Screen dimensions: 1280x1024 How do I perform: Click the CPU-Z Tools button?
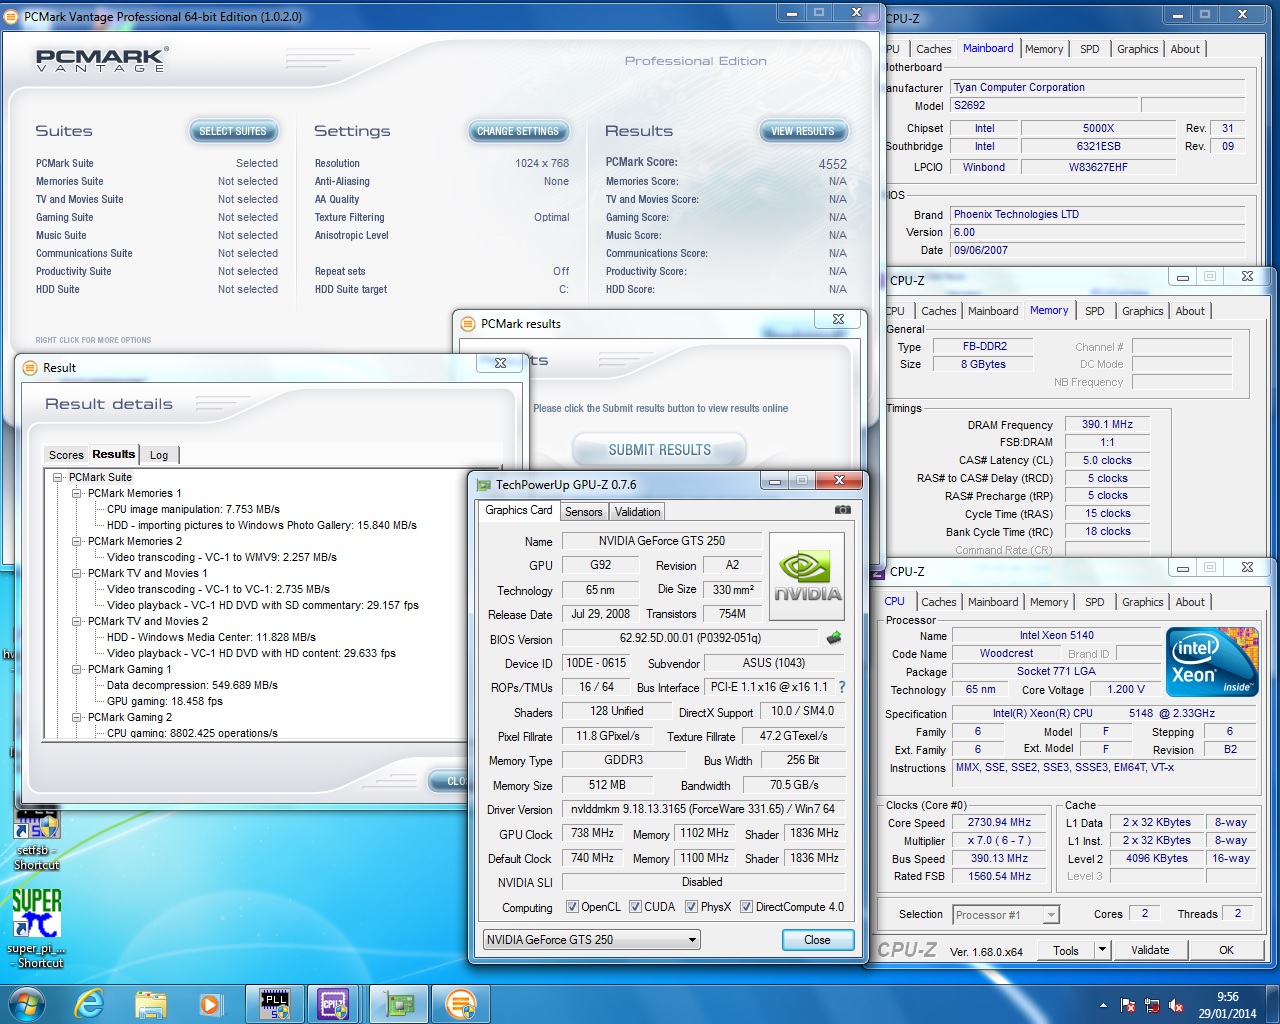click(x=1066, y=950)
